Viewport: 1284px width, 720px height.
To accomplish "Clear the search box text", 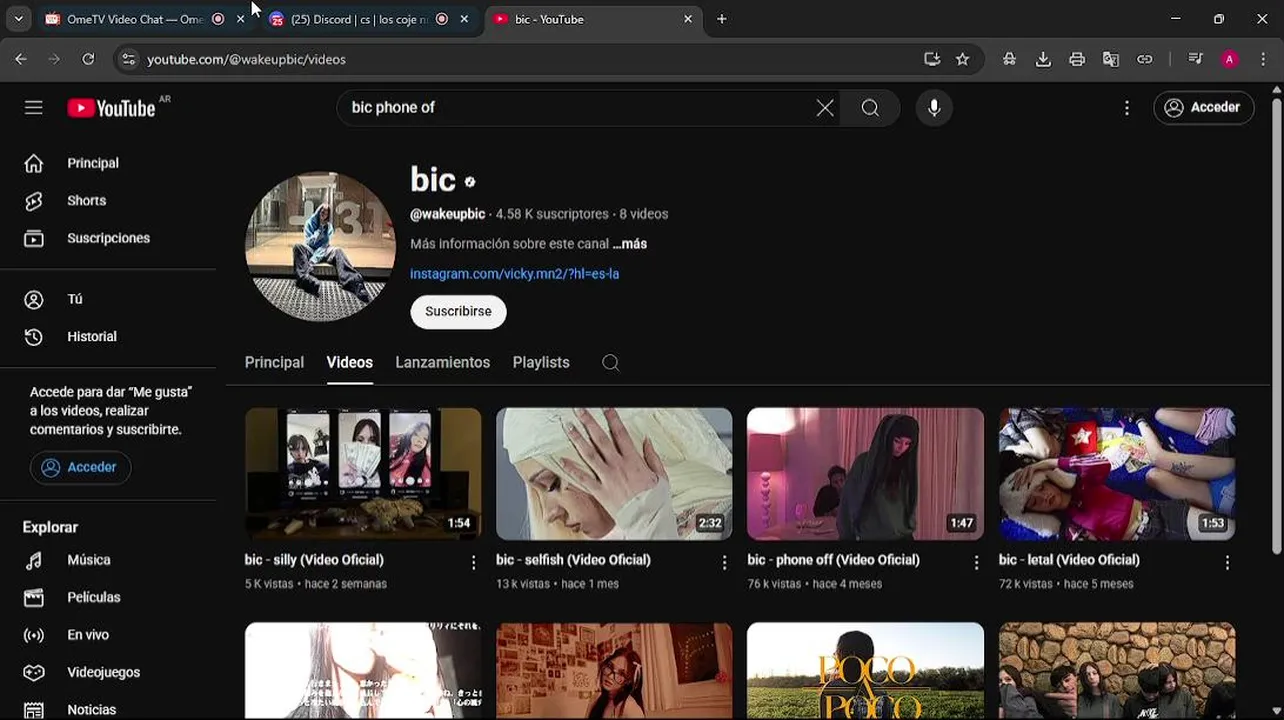I will click(x=825, y=108).
